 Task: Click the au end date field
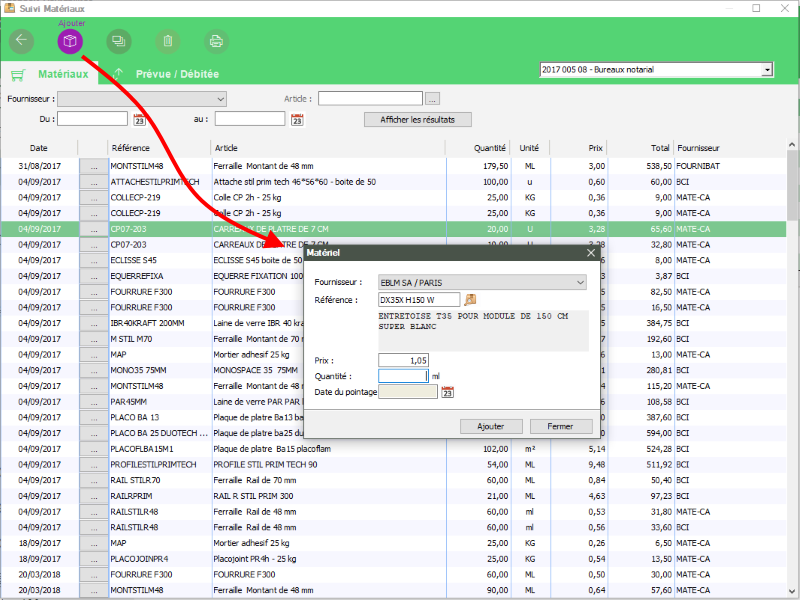[250, 119]
